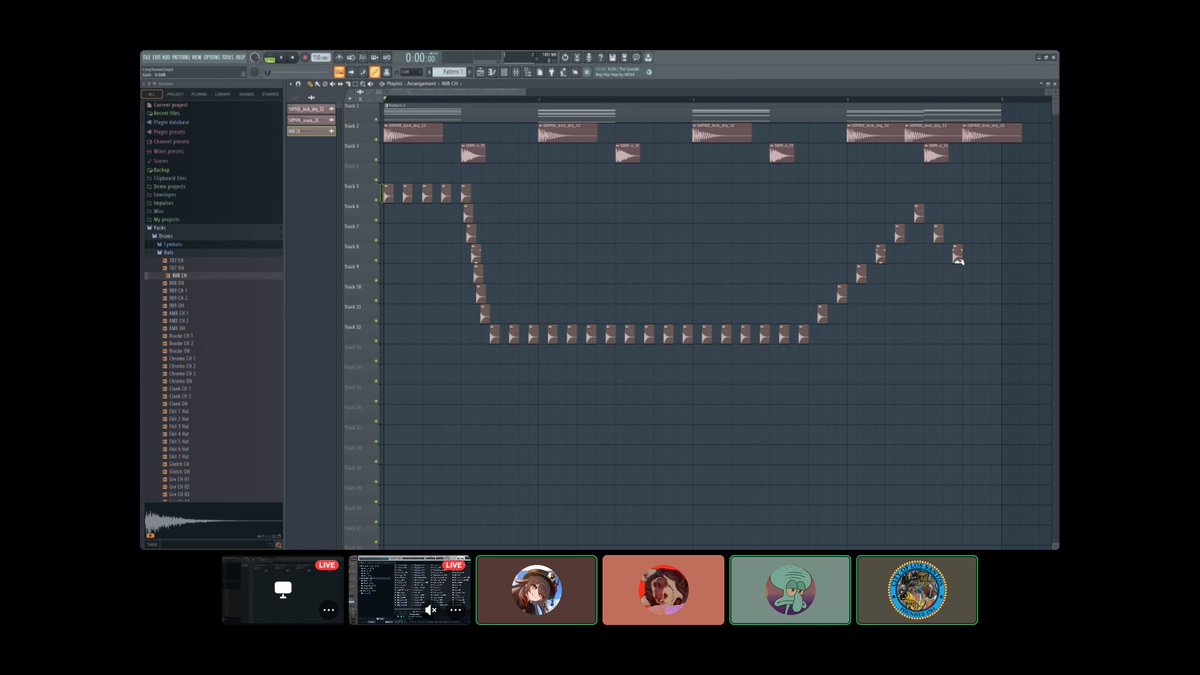Expand Plugin database folder
This screenshot has width=1200, height=675.
click(171, 122)
